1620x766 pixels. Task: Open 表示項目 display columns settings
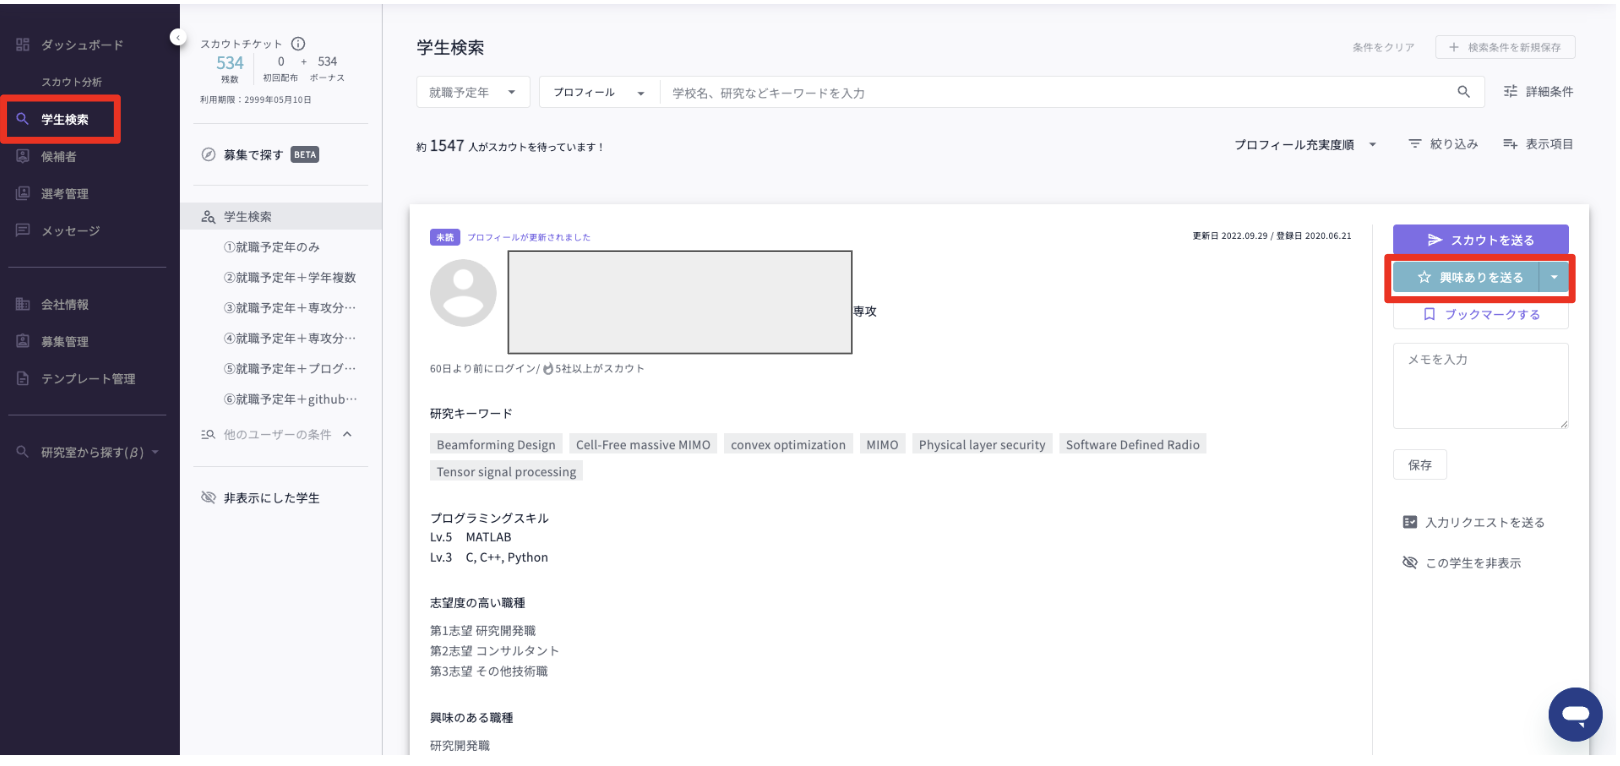click(1538, 144)
